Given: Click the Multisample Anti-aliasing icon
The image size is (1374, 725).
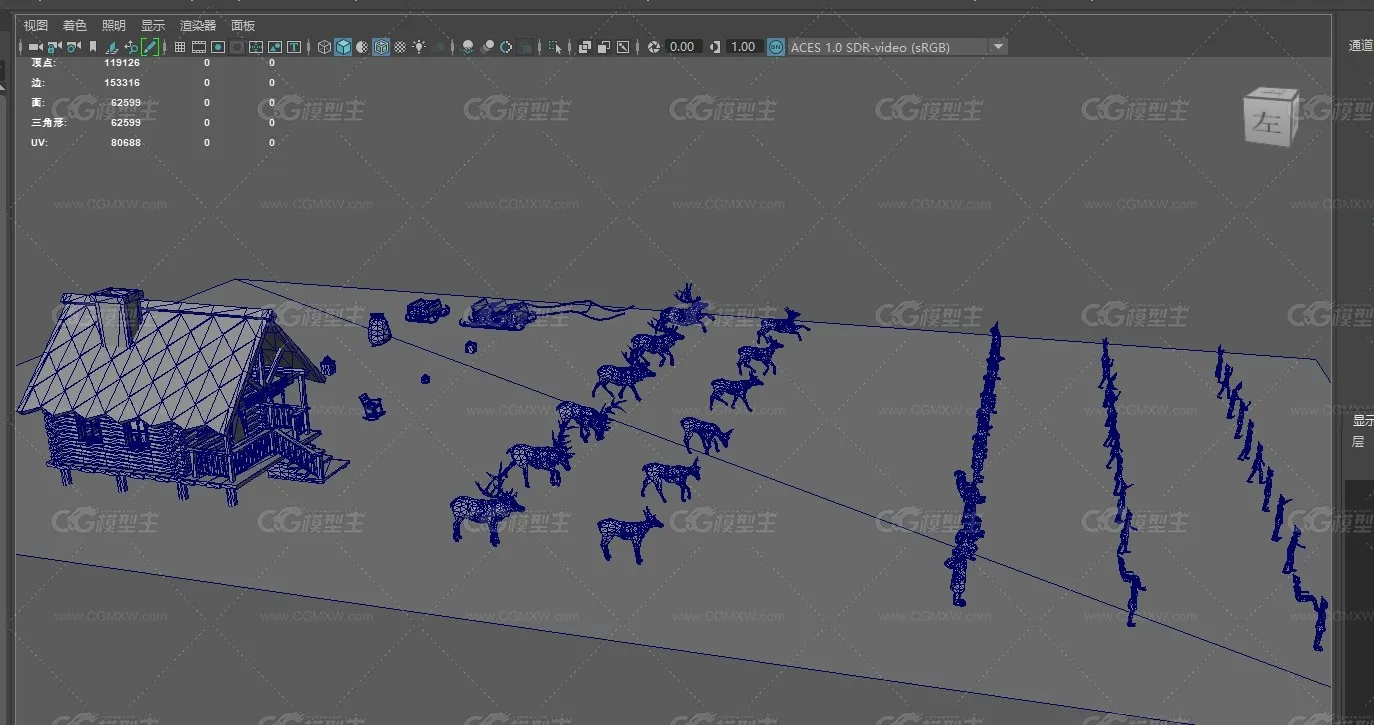Looking at the screenshot, I should [x=506, y=47].
